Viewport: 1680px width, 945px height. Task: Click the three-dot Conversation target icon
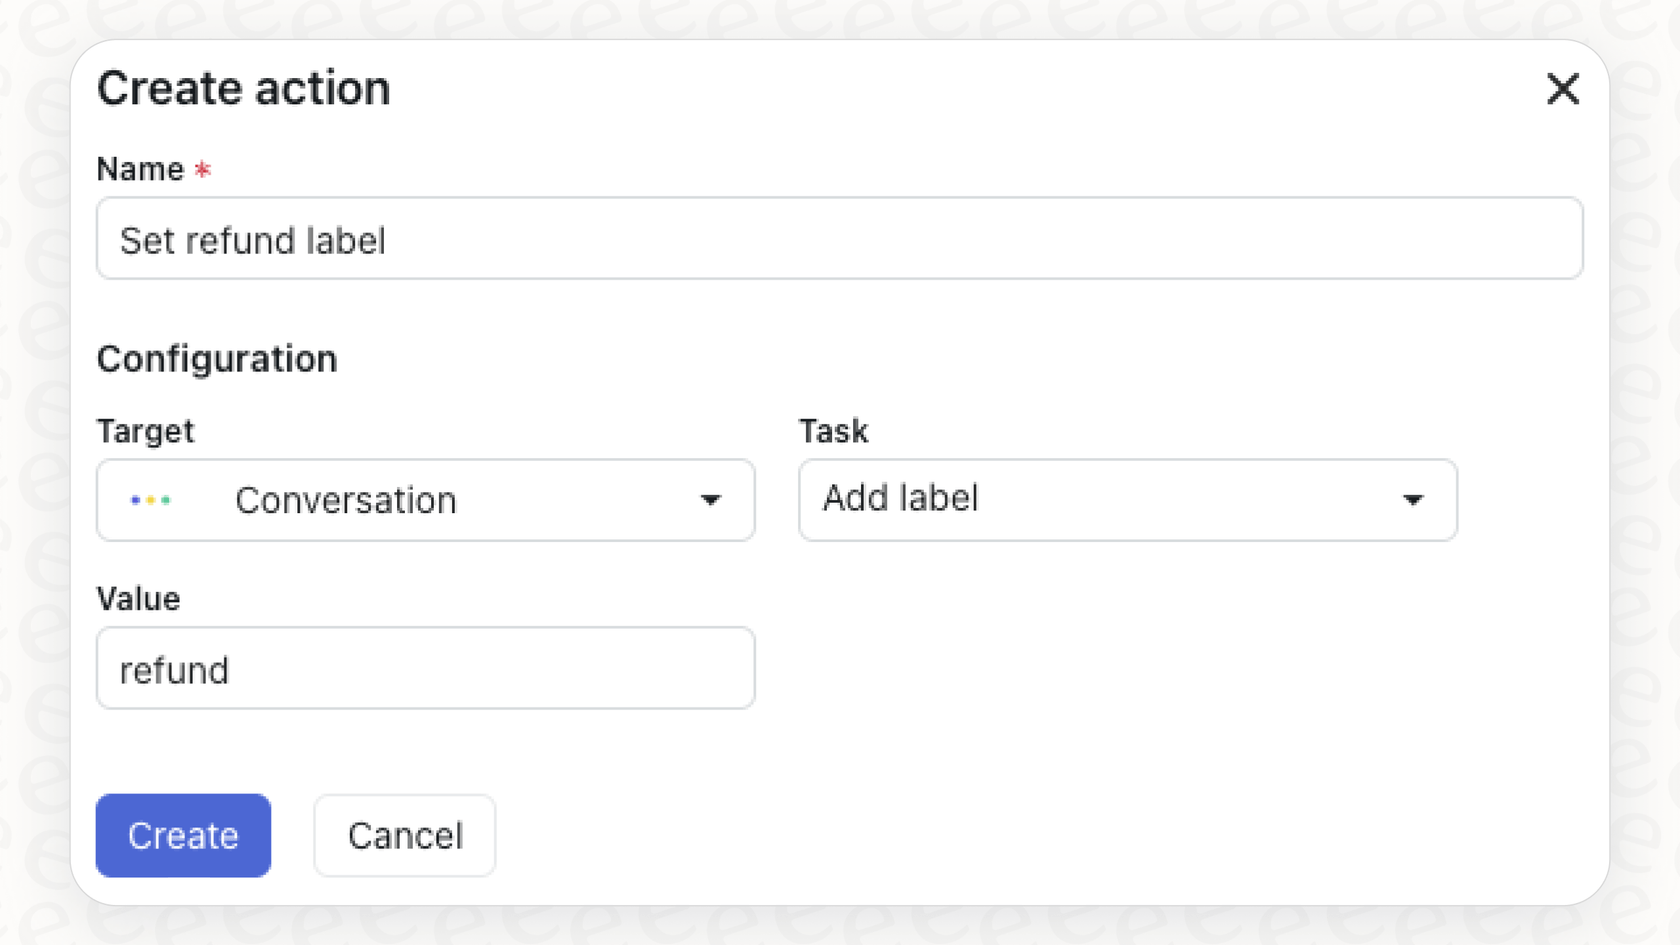click(x=150, y=500)
